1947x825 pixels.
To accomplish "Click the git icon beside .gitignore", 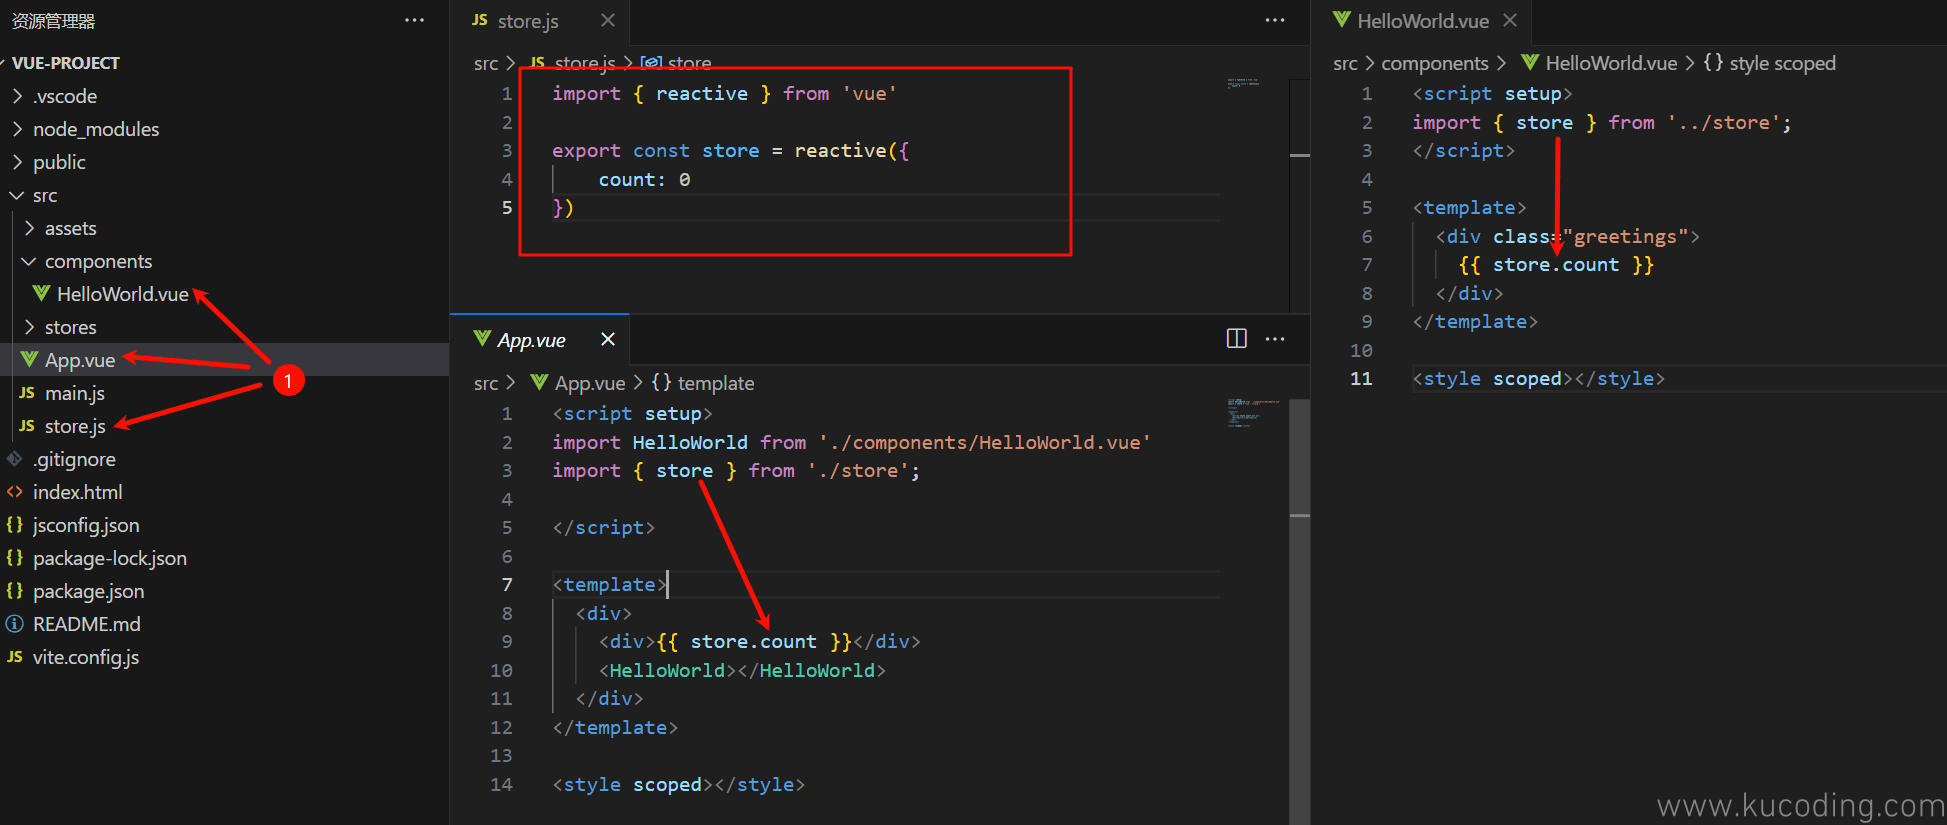I will (15, 459).
